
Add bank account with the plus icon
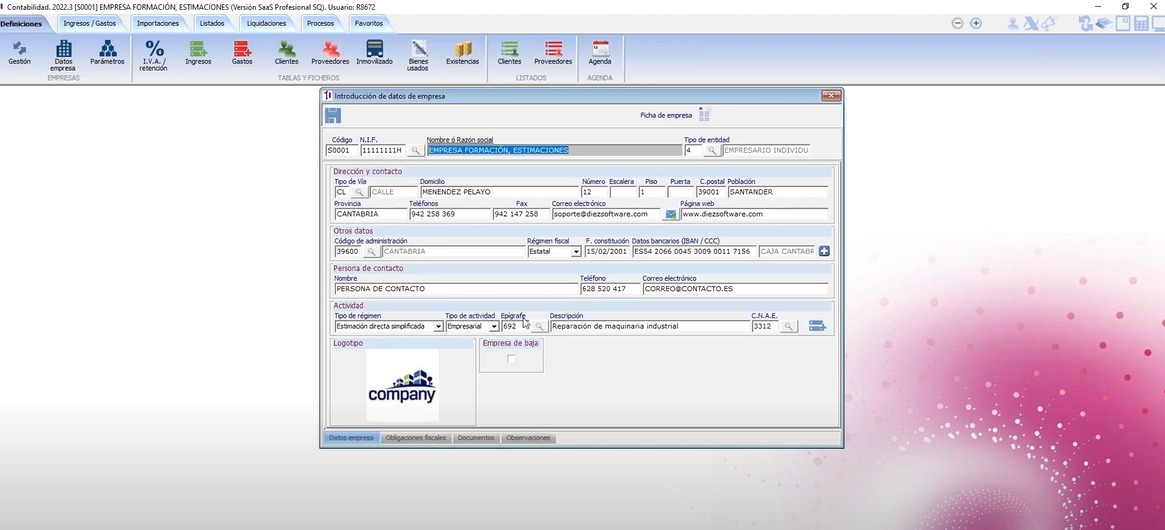point(824,251)
